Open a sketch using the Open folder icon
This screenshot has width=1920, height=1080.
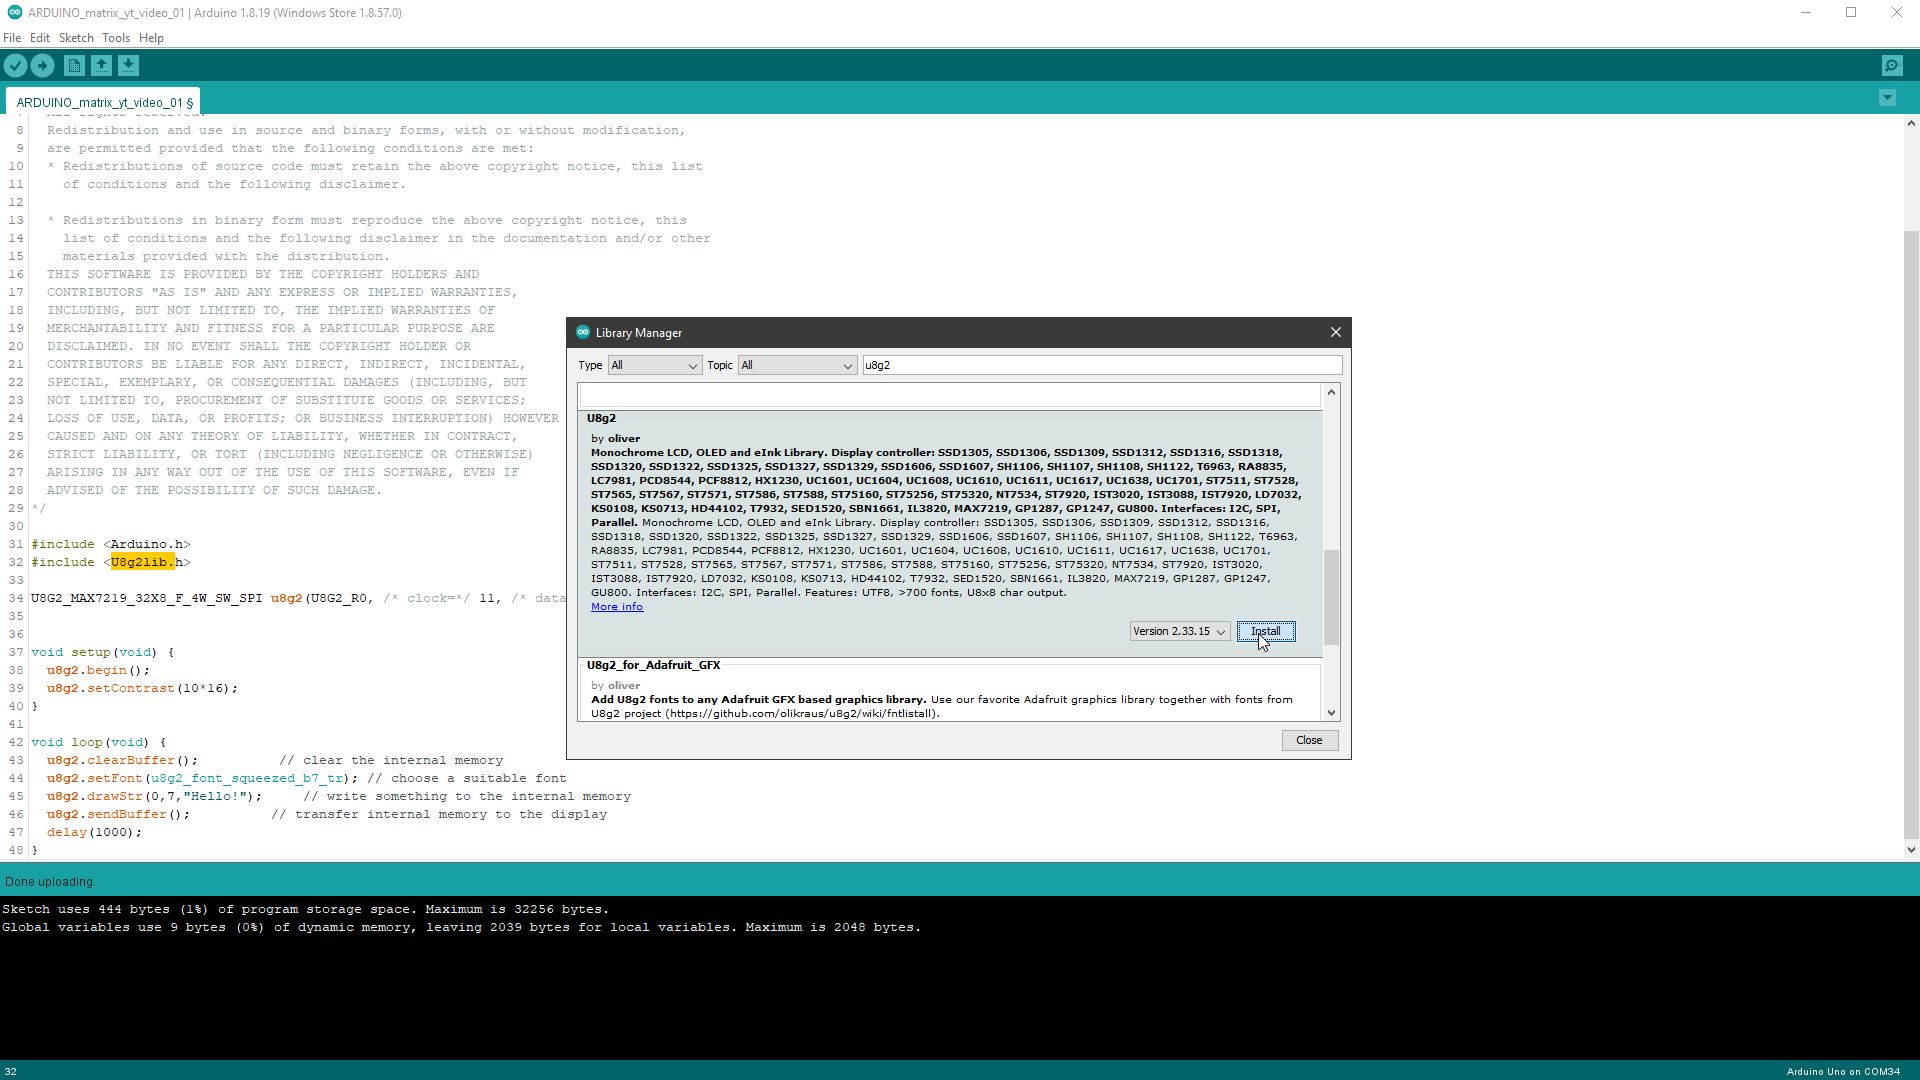(100, 65)
